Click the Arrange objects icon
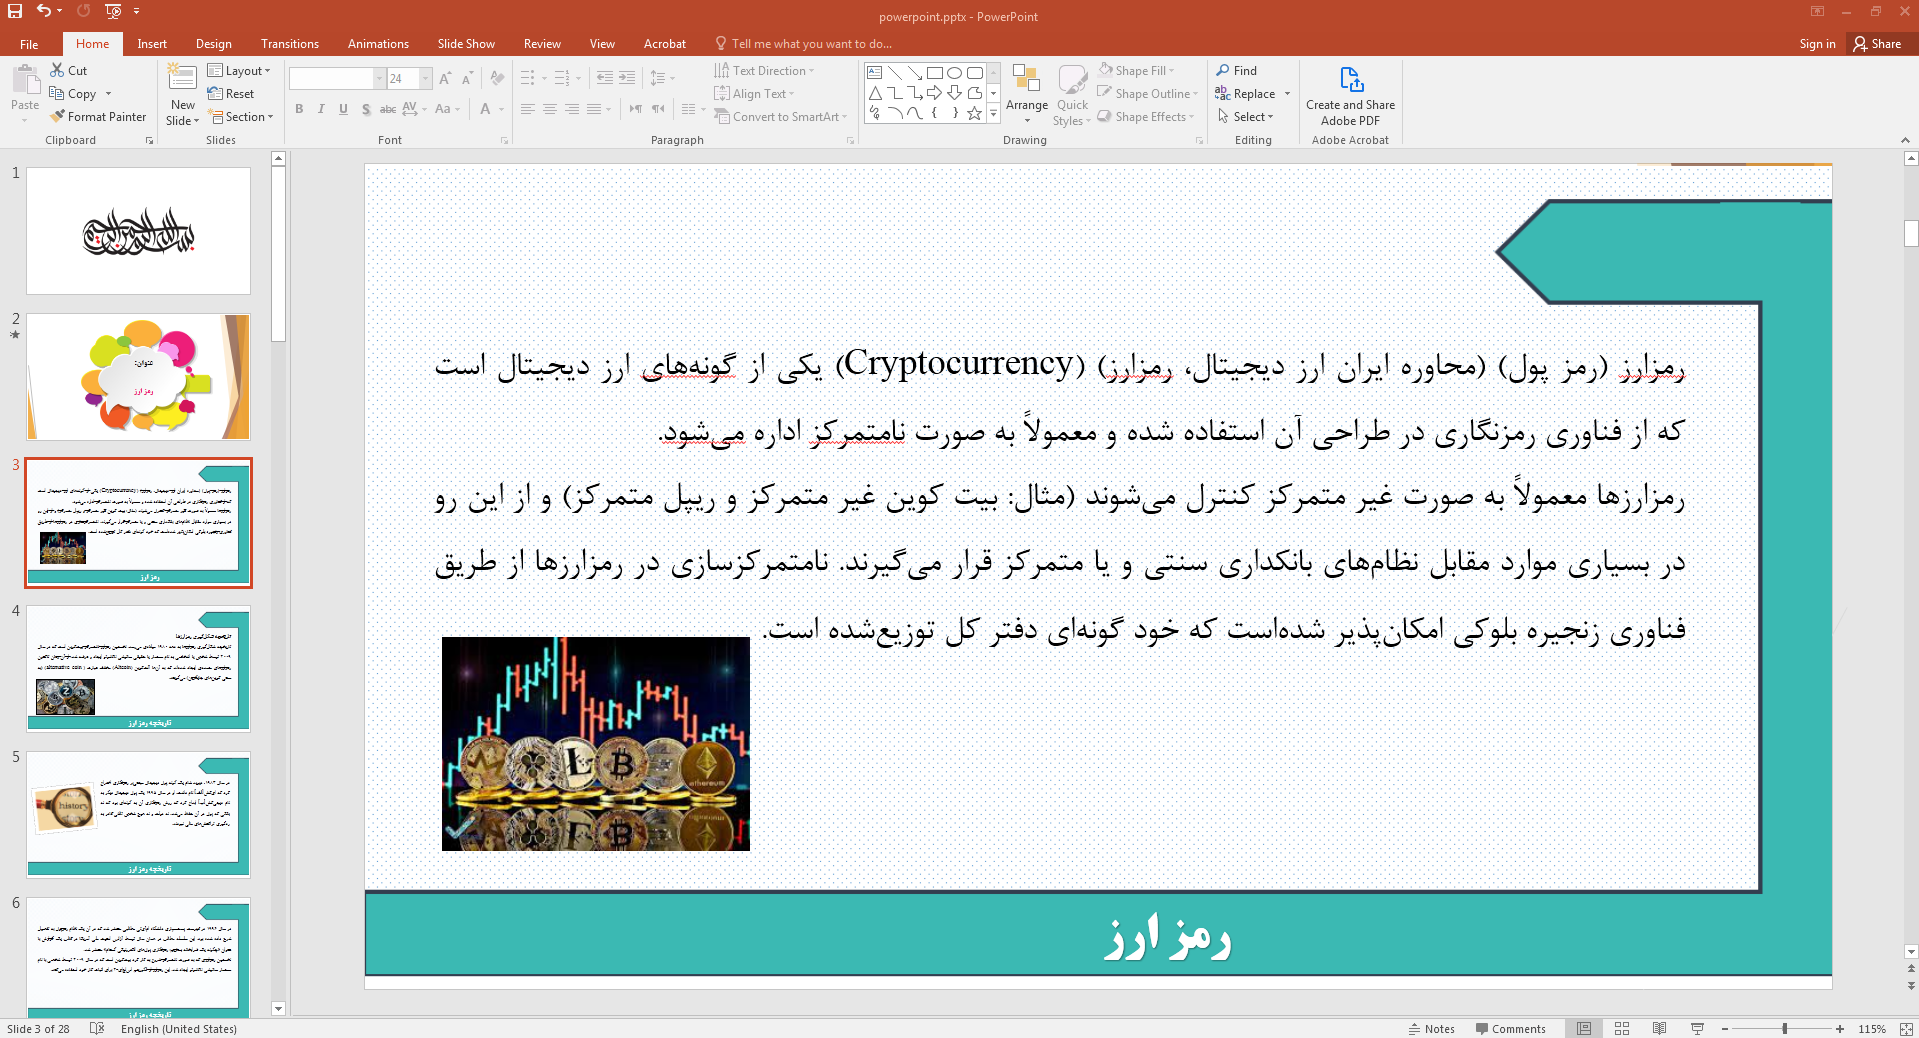 [x=1026, y=80]
